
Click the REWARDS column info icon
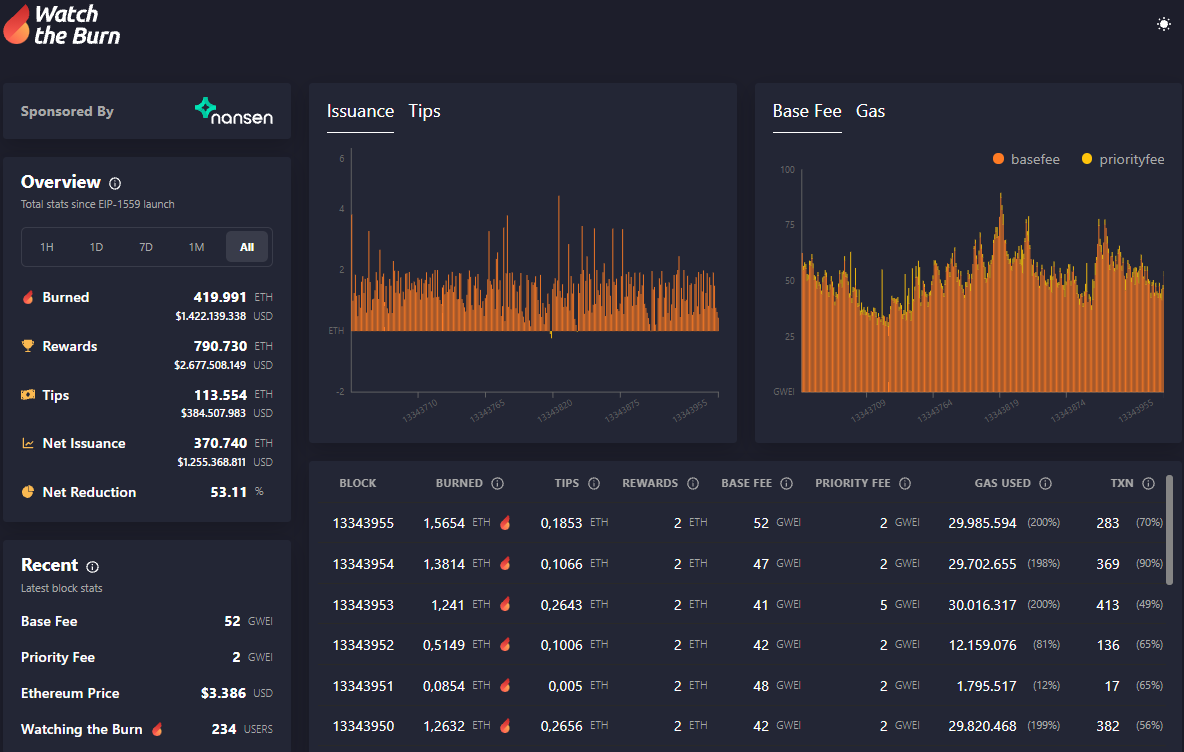[693, 483]
